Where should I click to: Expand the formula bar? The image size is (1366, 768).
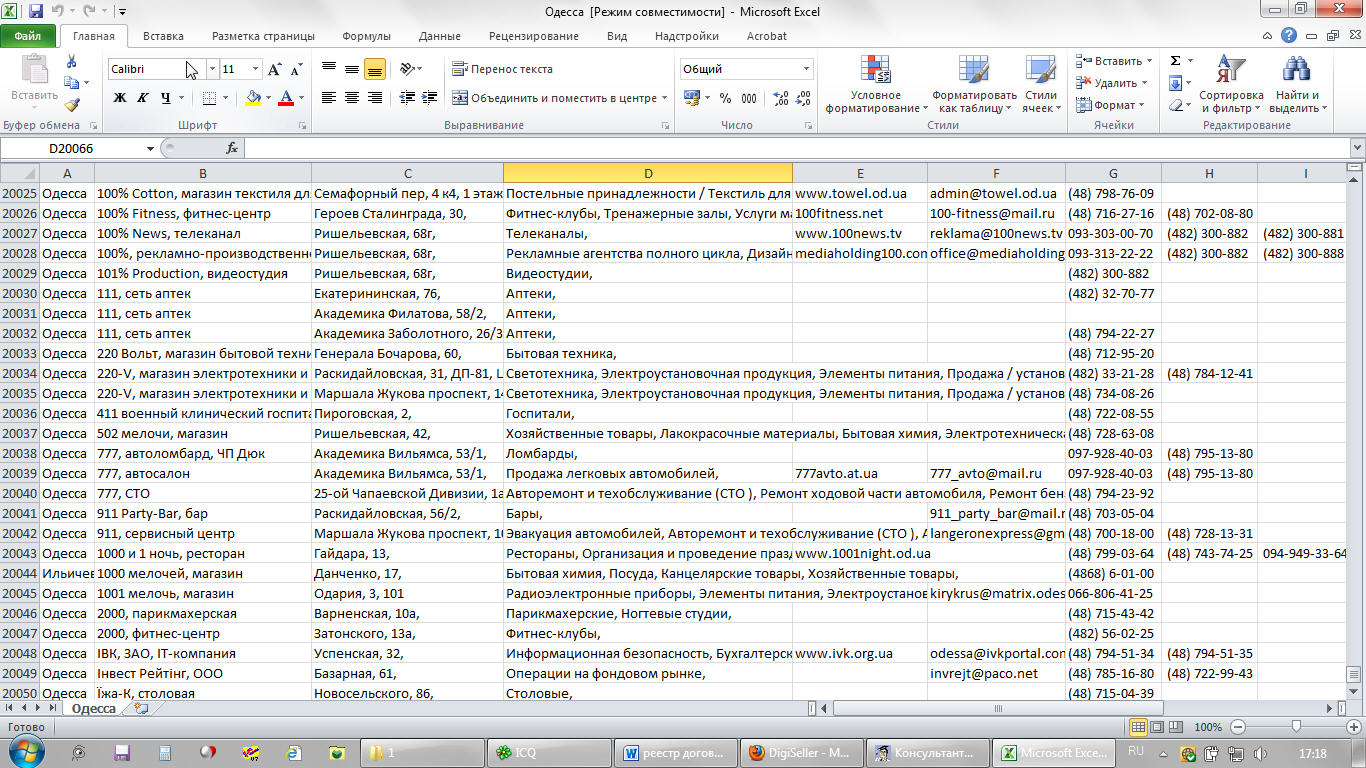point(1356,147)
